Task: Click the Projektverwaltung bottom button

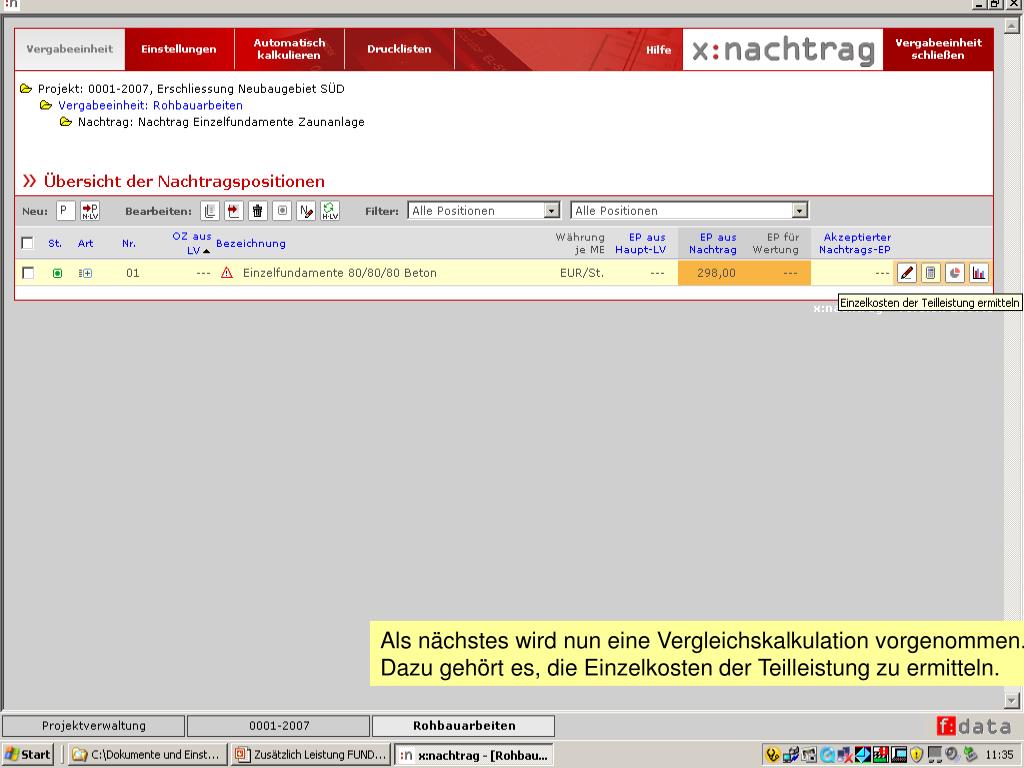Action: pyautogui.click(x=93, y=726)
